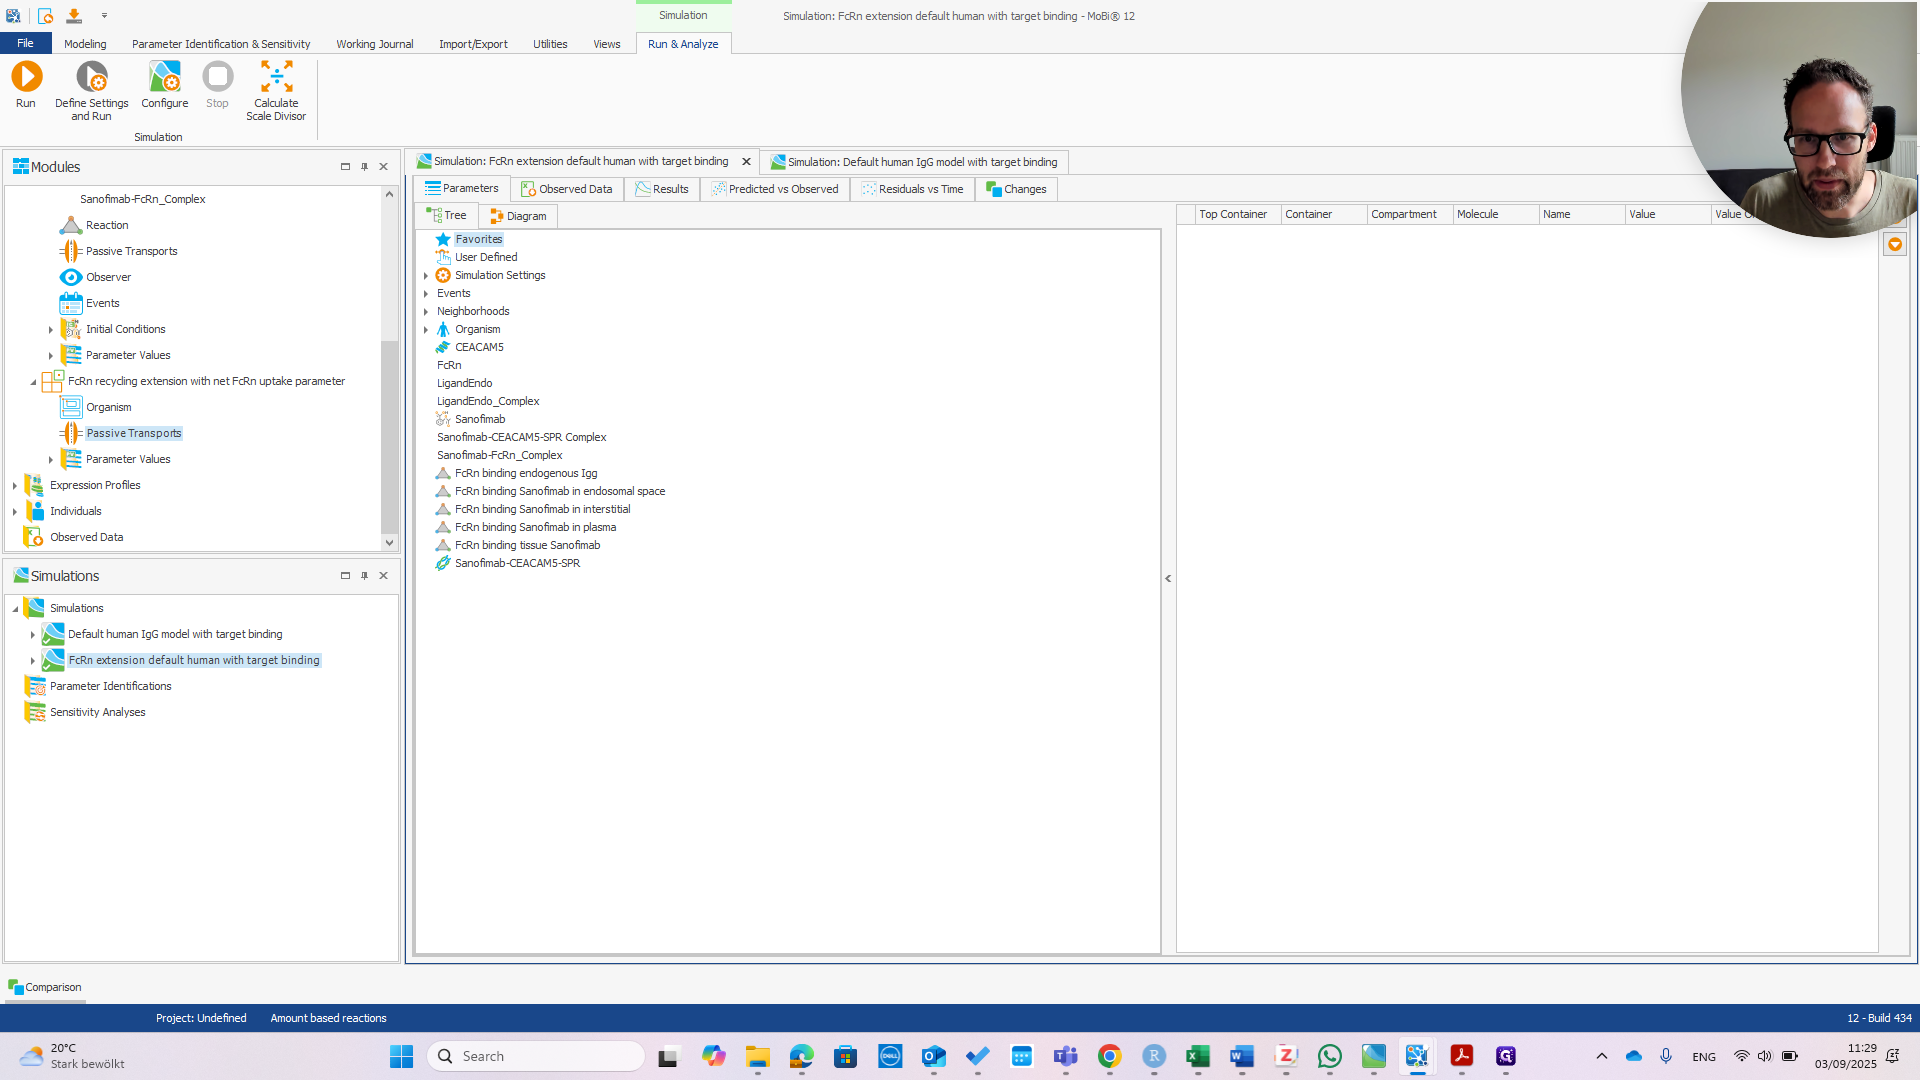Expand Simulation Settings node

[x=426, y=276]
